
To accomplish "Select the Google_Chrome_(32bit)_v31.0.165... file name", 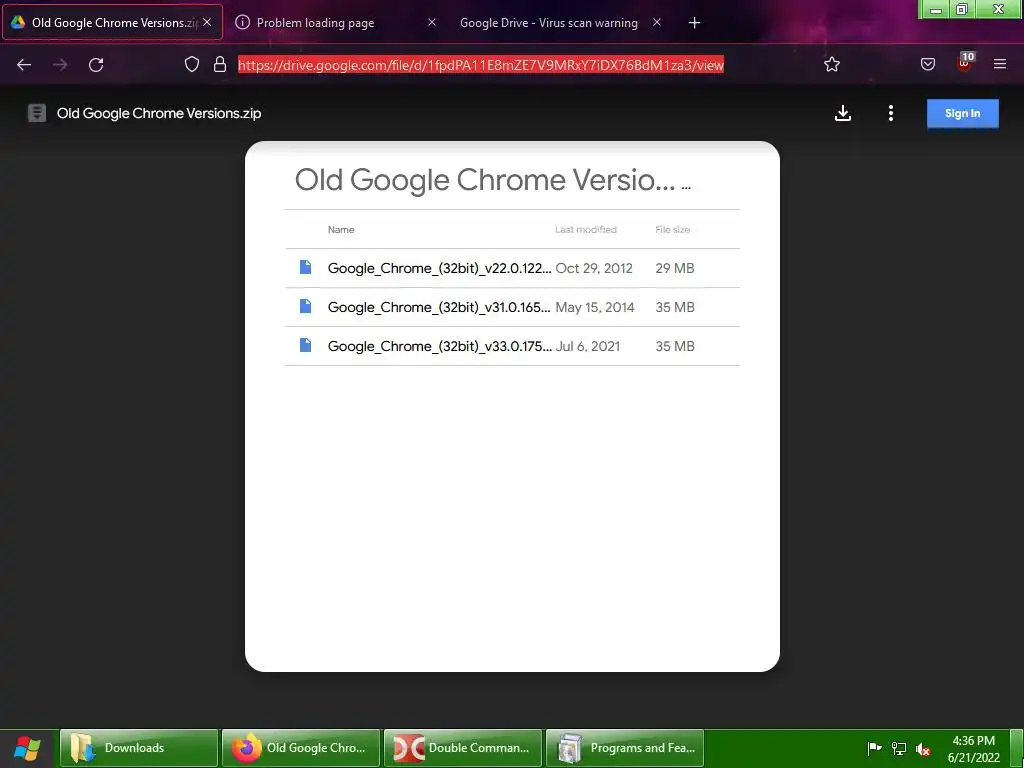I will click(x=440, y=307).
